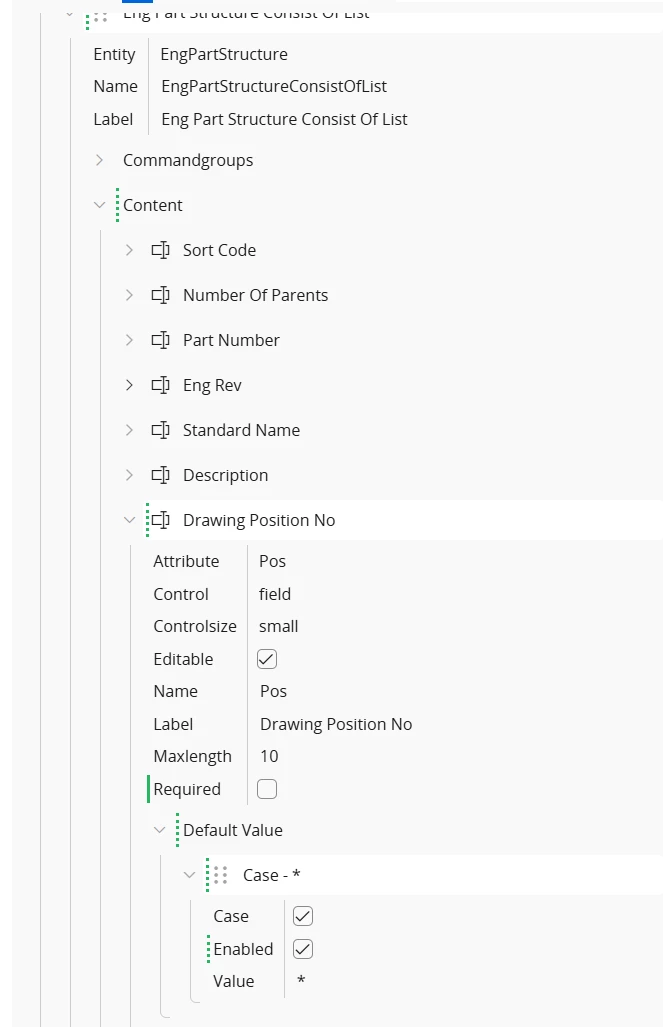Click the drag handle beside Case - *
The image size is (663, 1027).
(x=221, y=875)
